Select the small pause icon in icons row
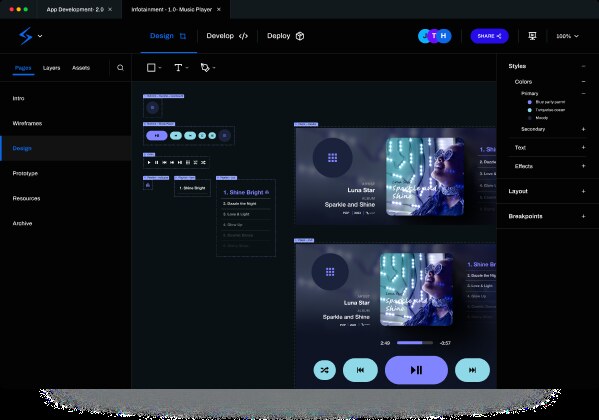 [x=156, y=162]
